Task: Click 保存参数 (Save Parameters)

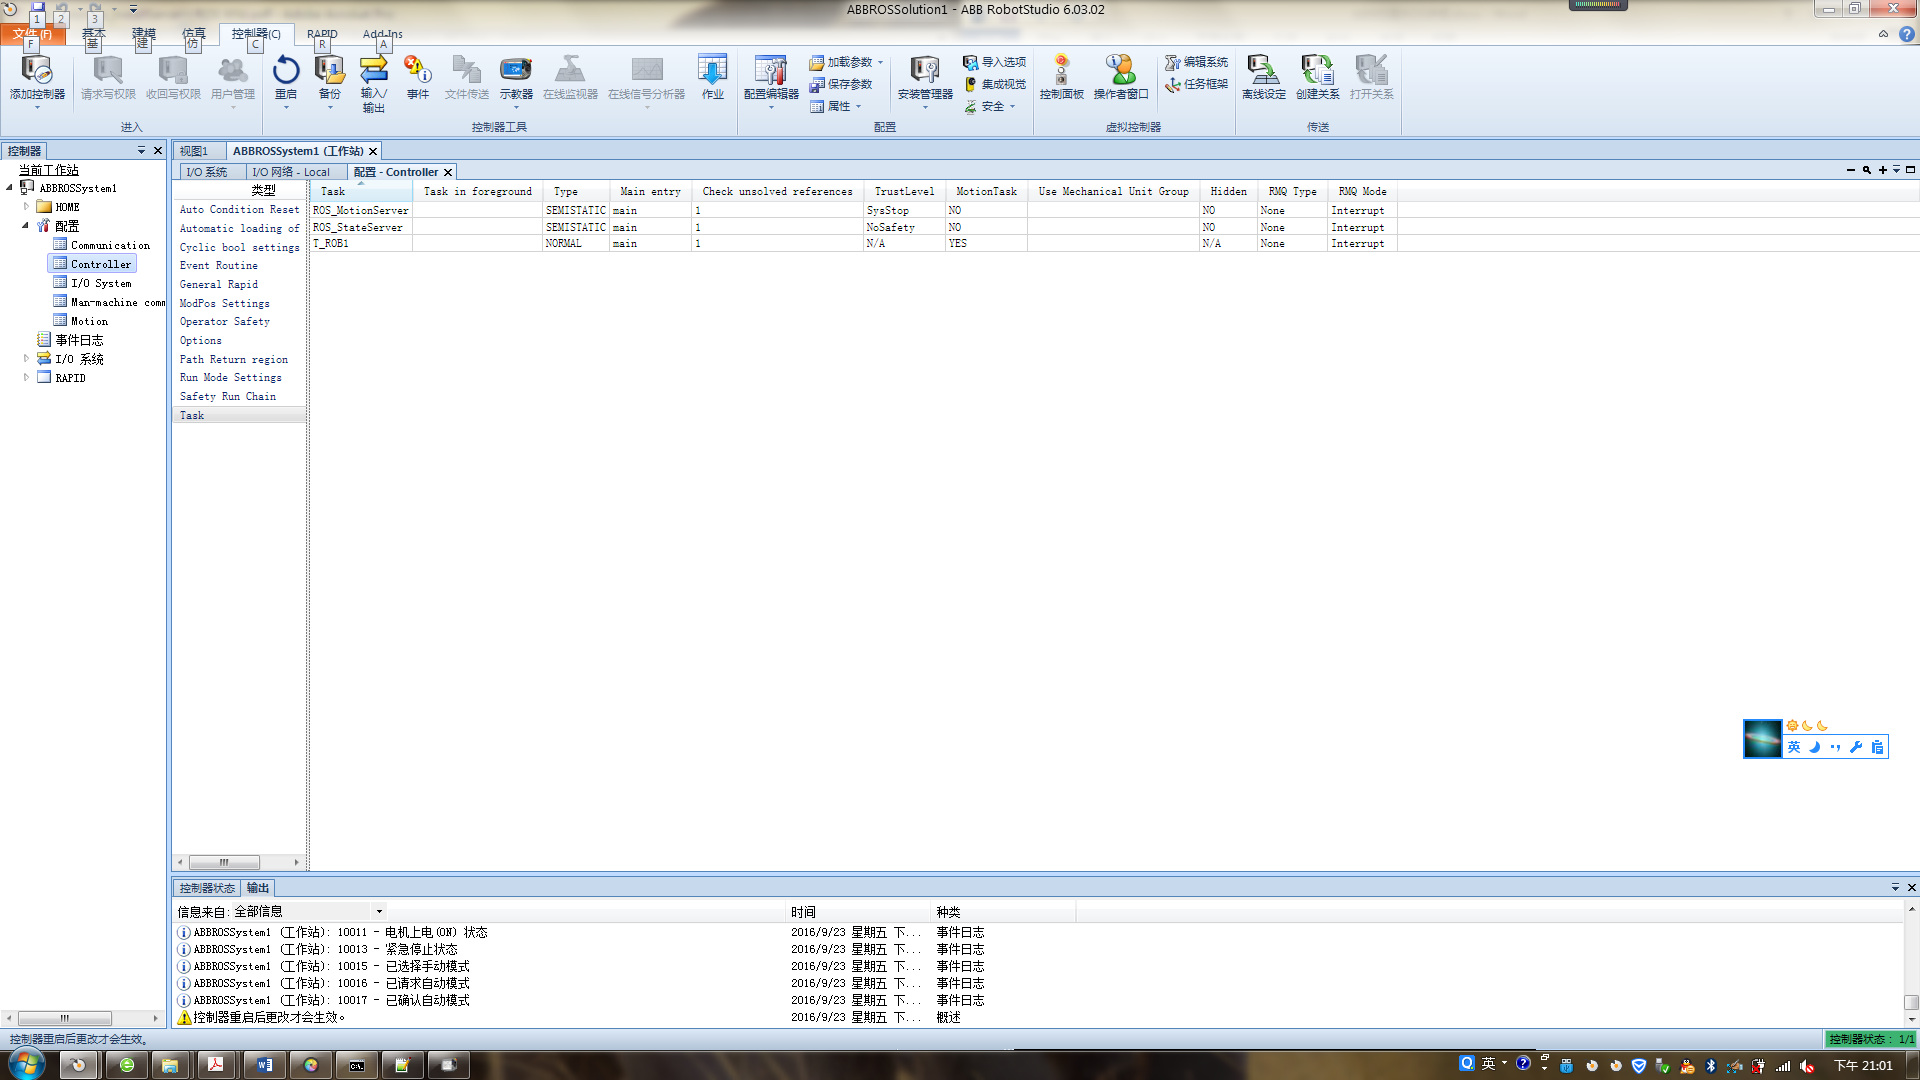Action: pyautogui.click(x=841, y=84)
